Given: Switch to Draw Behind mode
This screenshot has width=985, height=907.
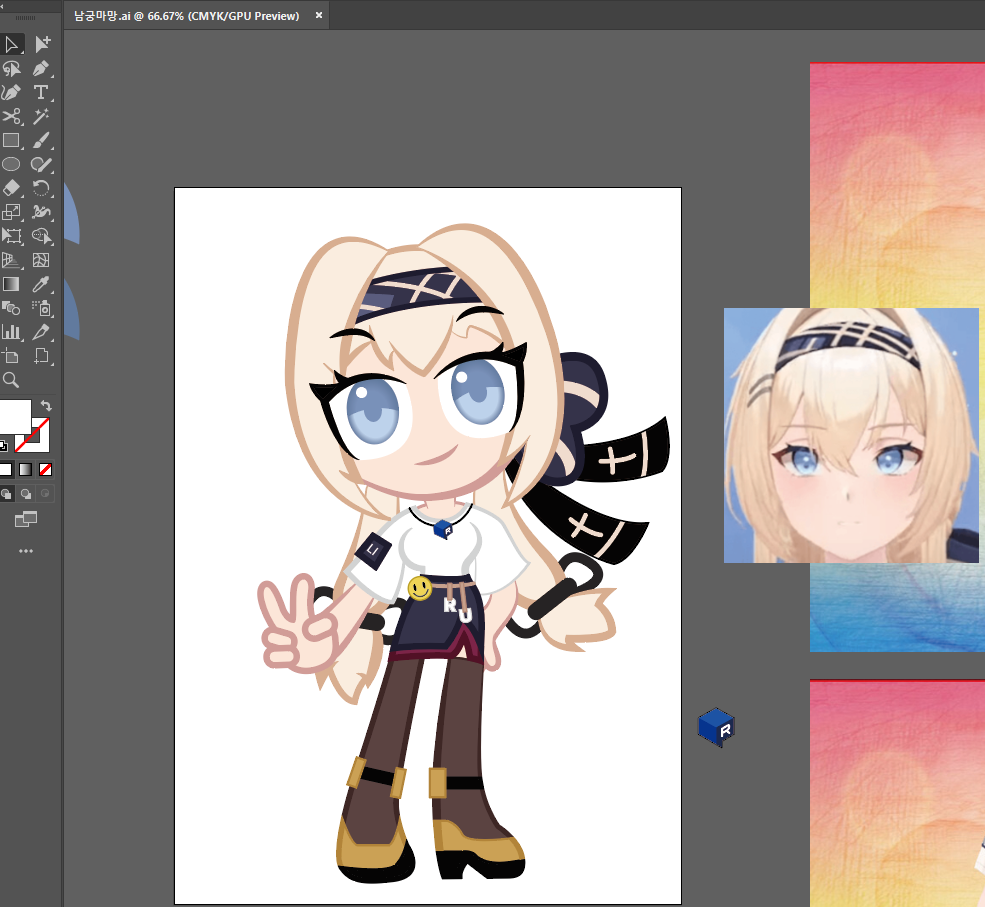Looking at the screenshot, I should (x=26, y=494).
